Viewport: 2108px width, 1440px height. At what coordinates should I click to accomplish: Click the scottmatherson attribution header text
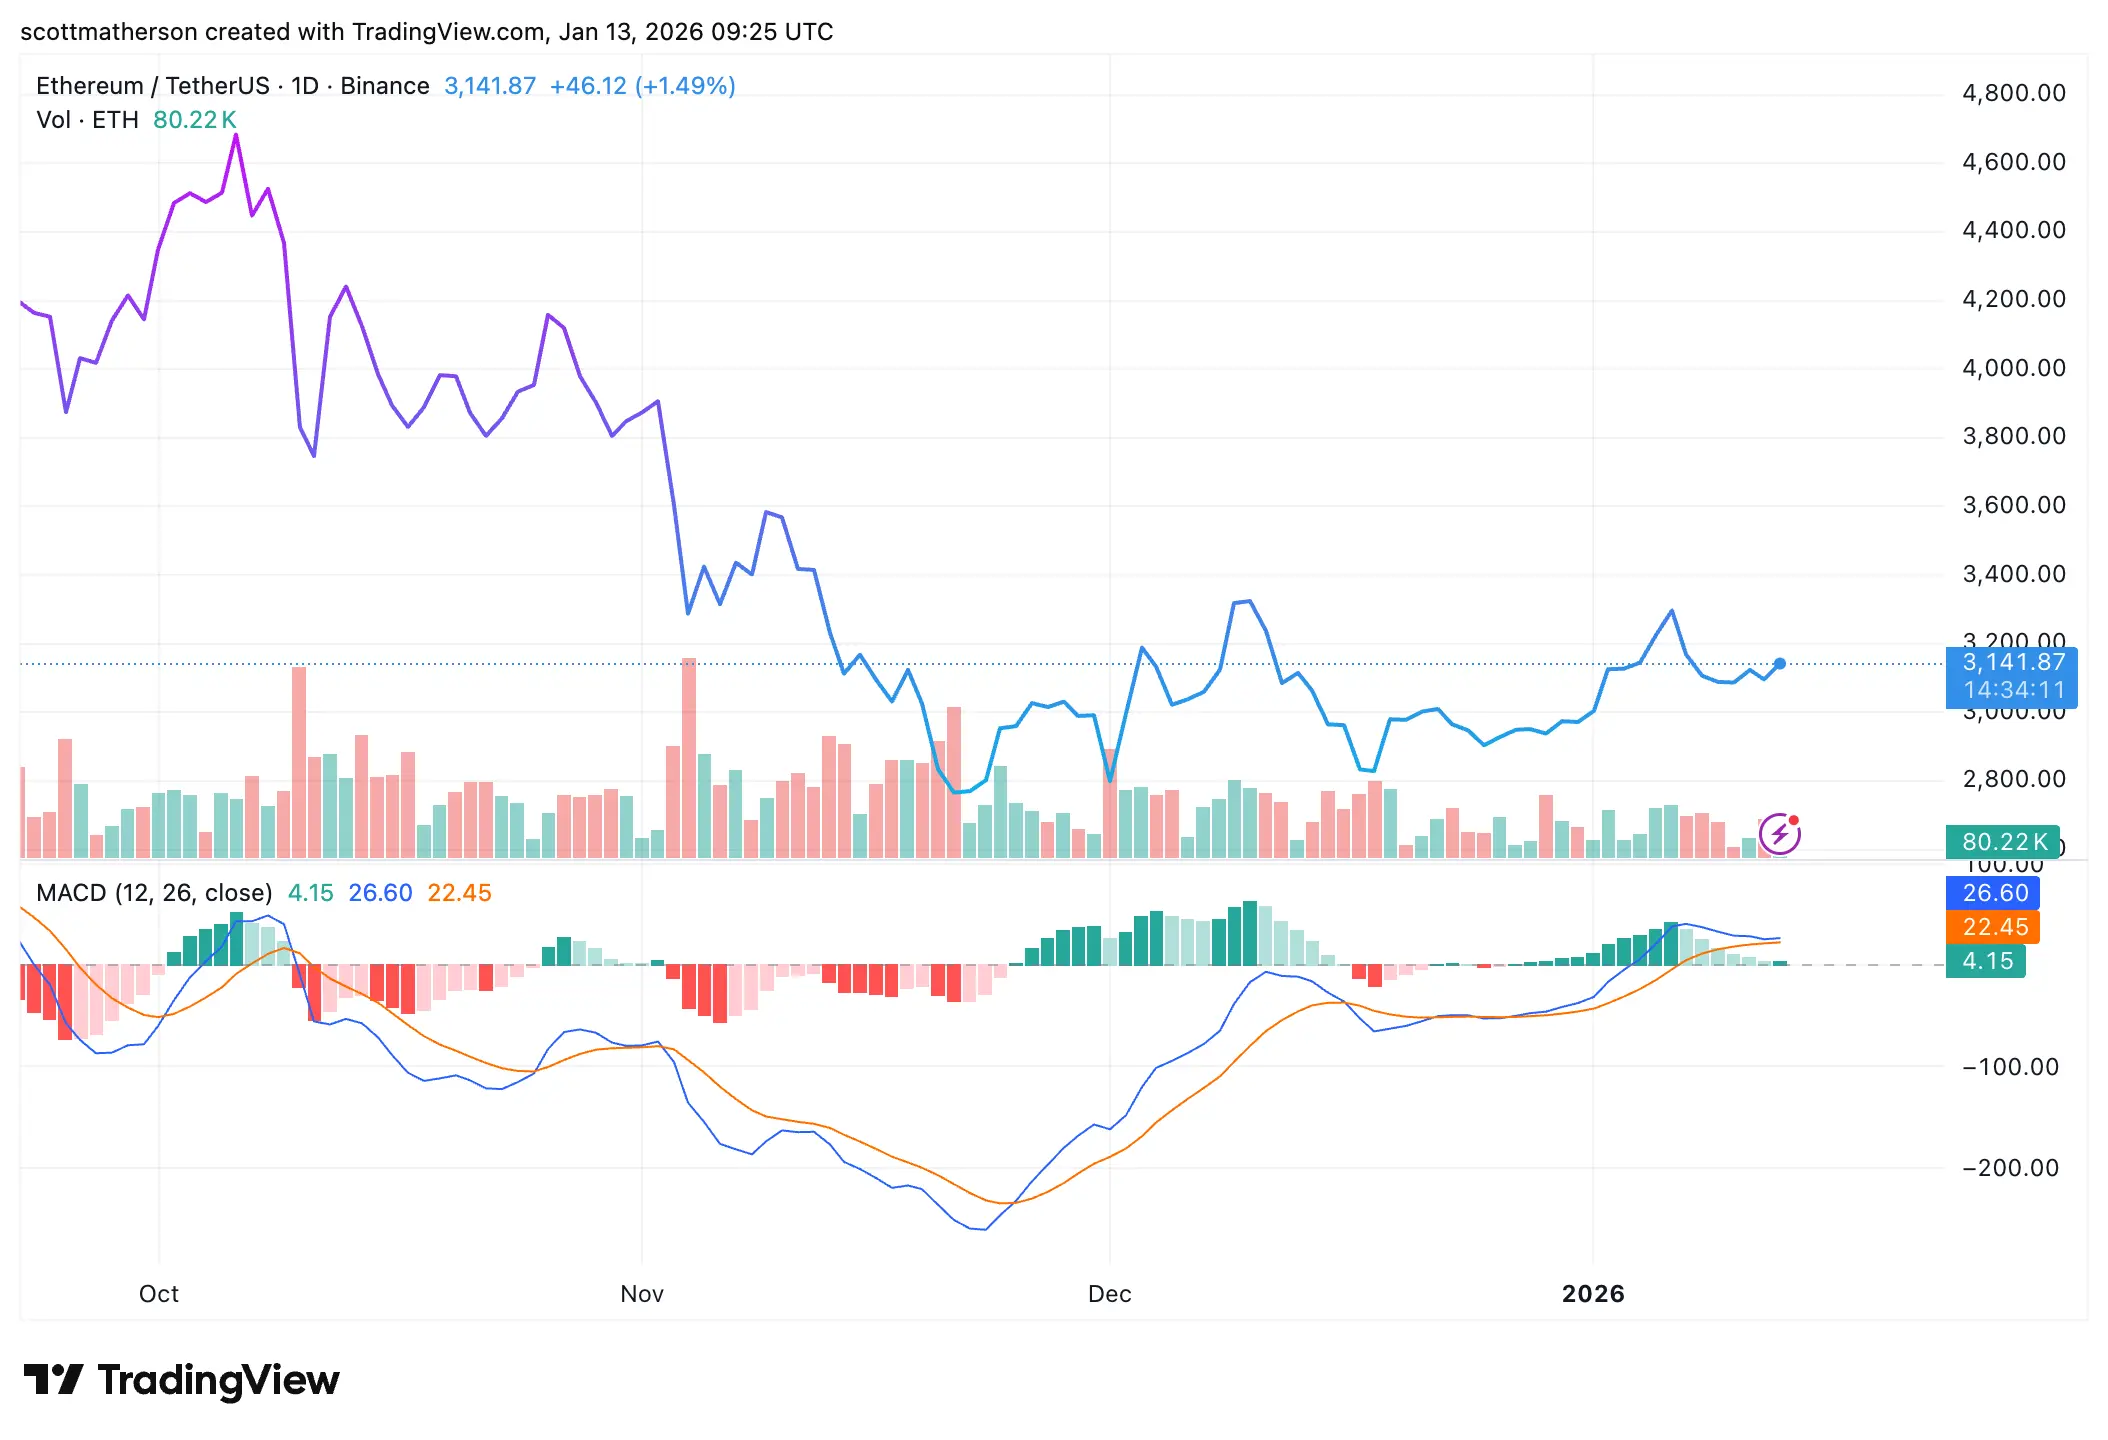(x=426, y=32)
